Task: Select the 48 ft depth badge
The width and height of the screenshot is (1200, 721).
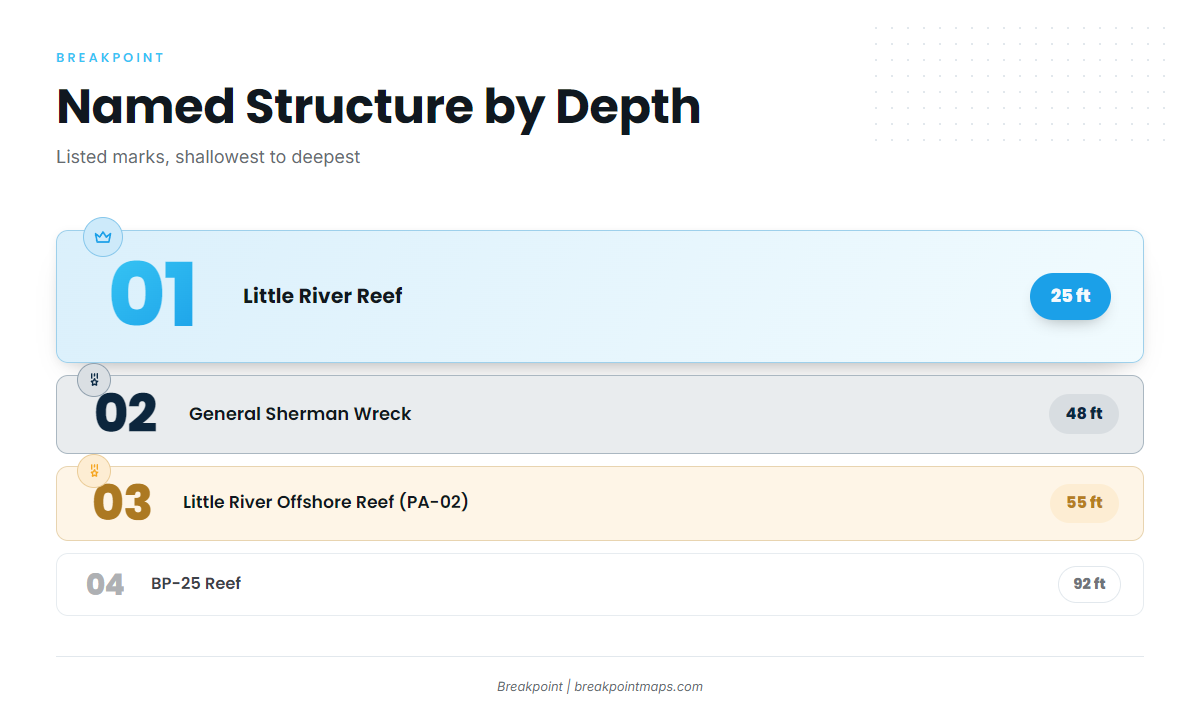Action: (x=1084, y=413)
